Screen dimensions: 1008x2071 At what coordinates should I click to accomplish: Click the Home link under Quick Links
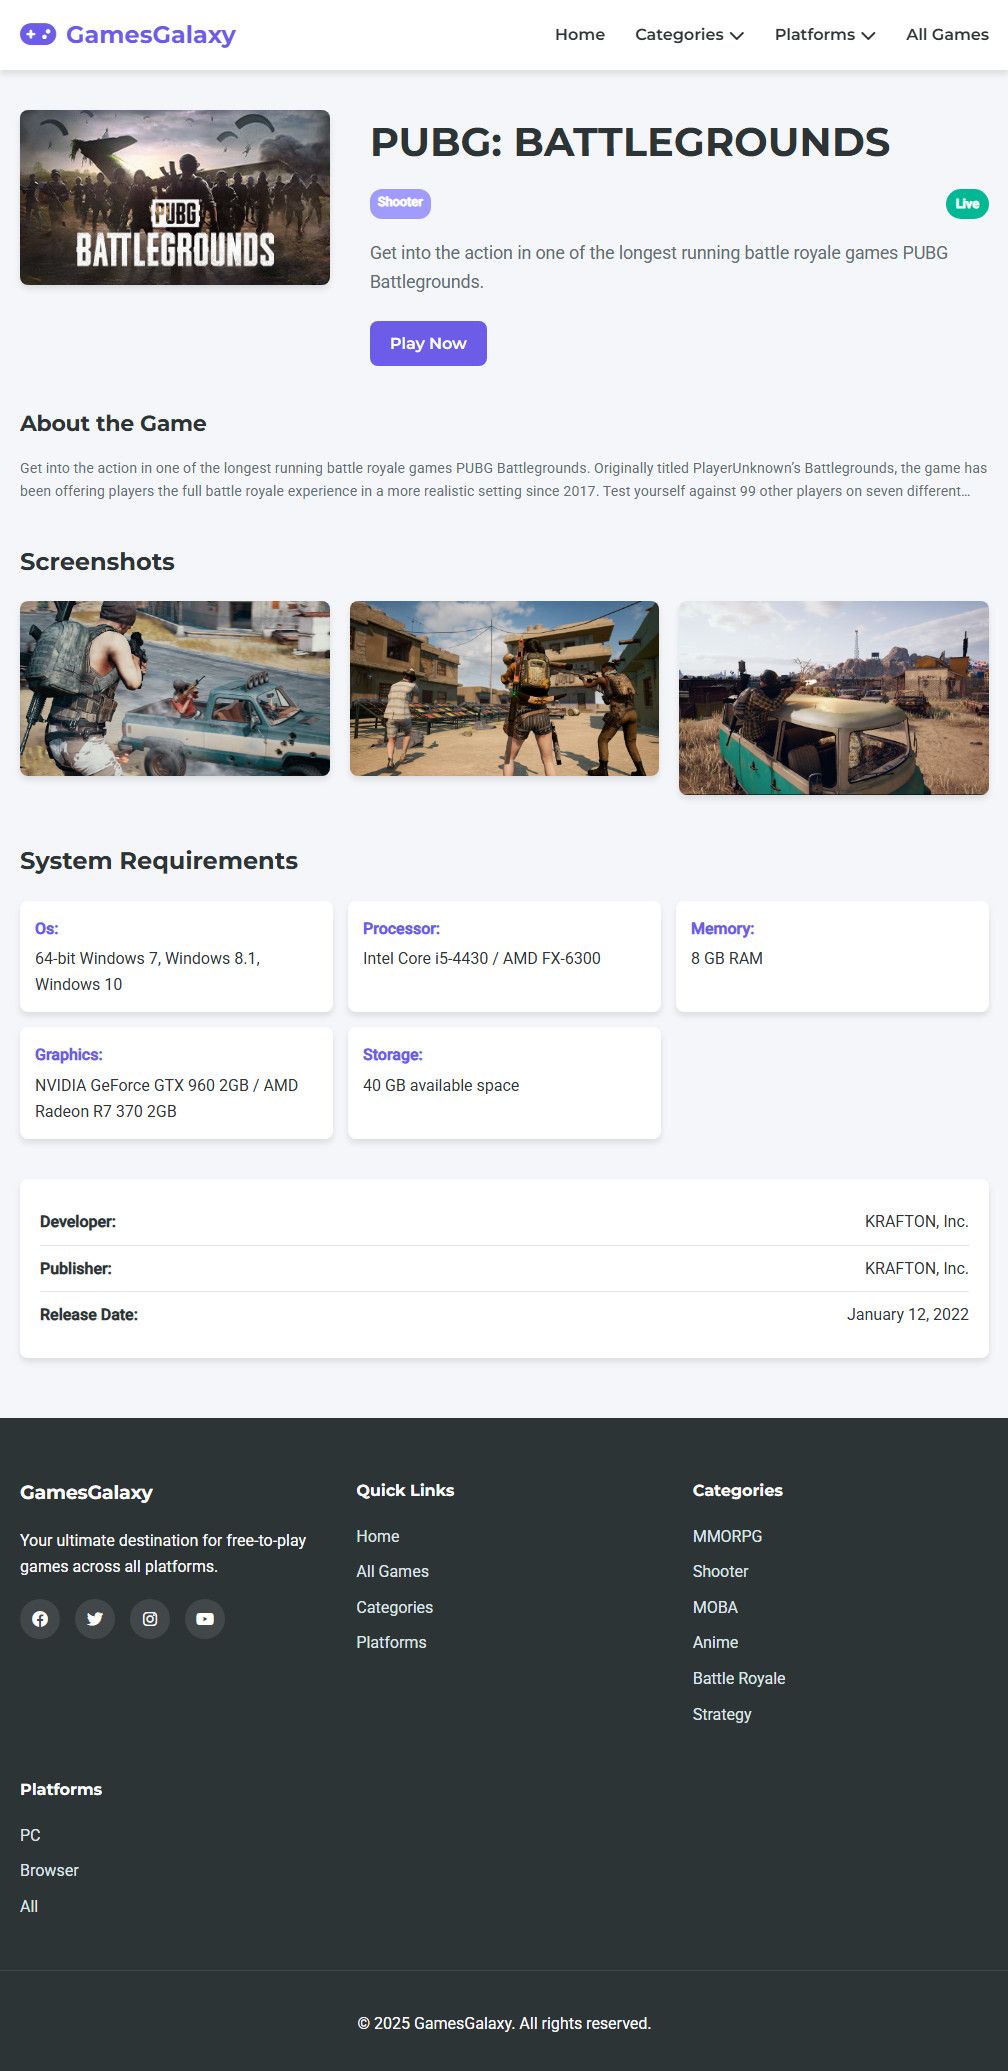(x=378, y=1536)
